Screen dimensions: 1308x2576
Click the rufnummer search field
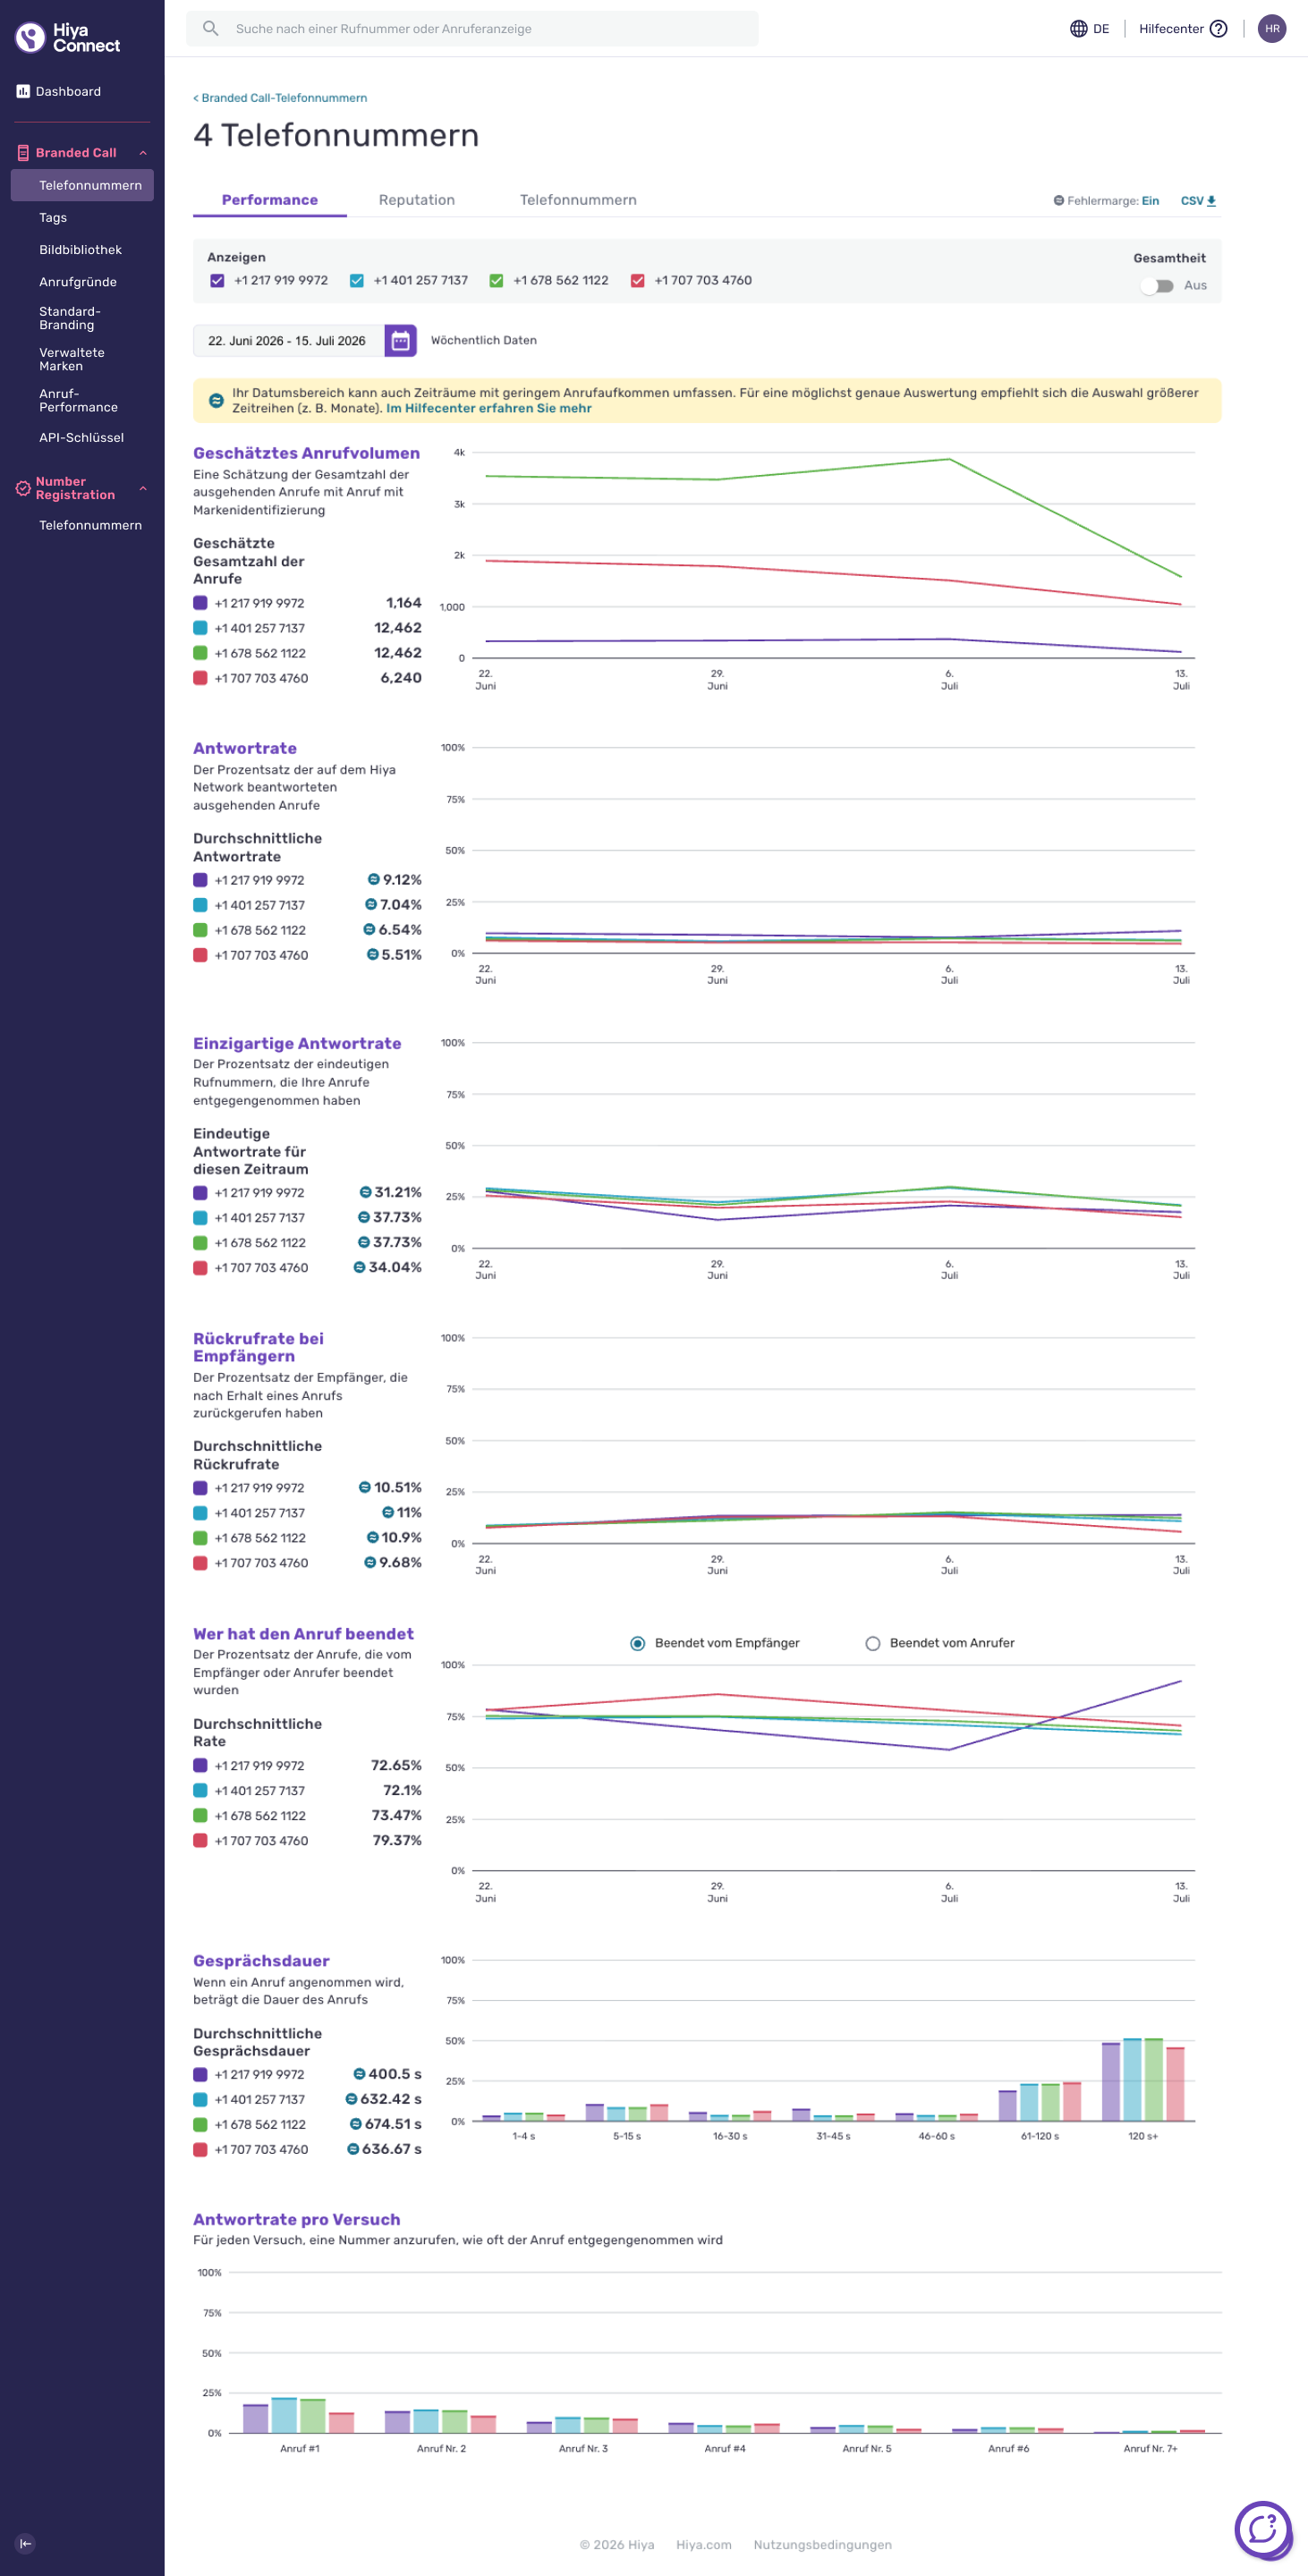click(x=472, y=29)
